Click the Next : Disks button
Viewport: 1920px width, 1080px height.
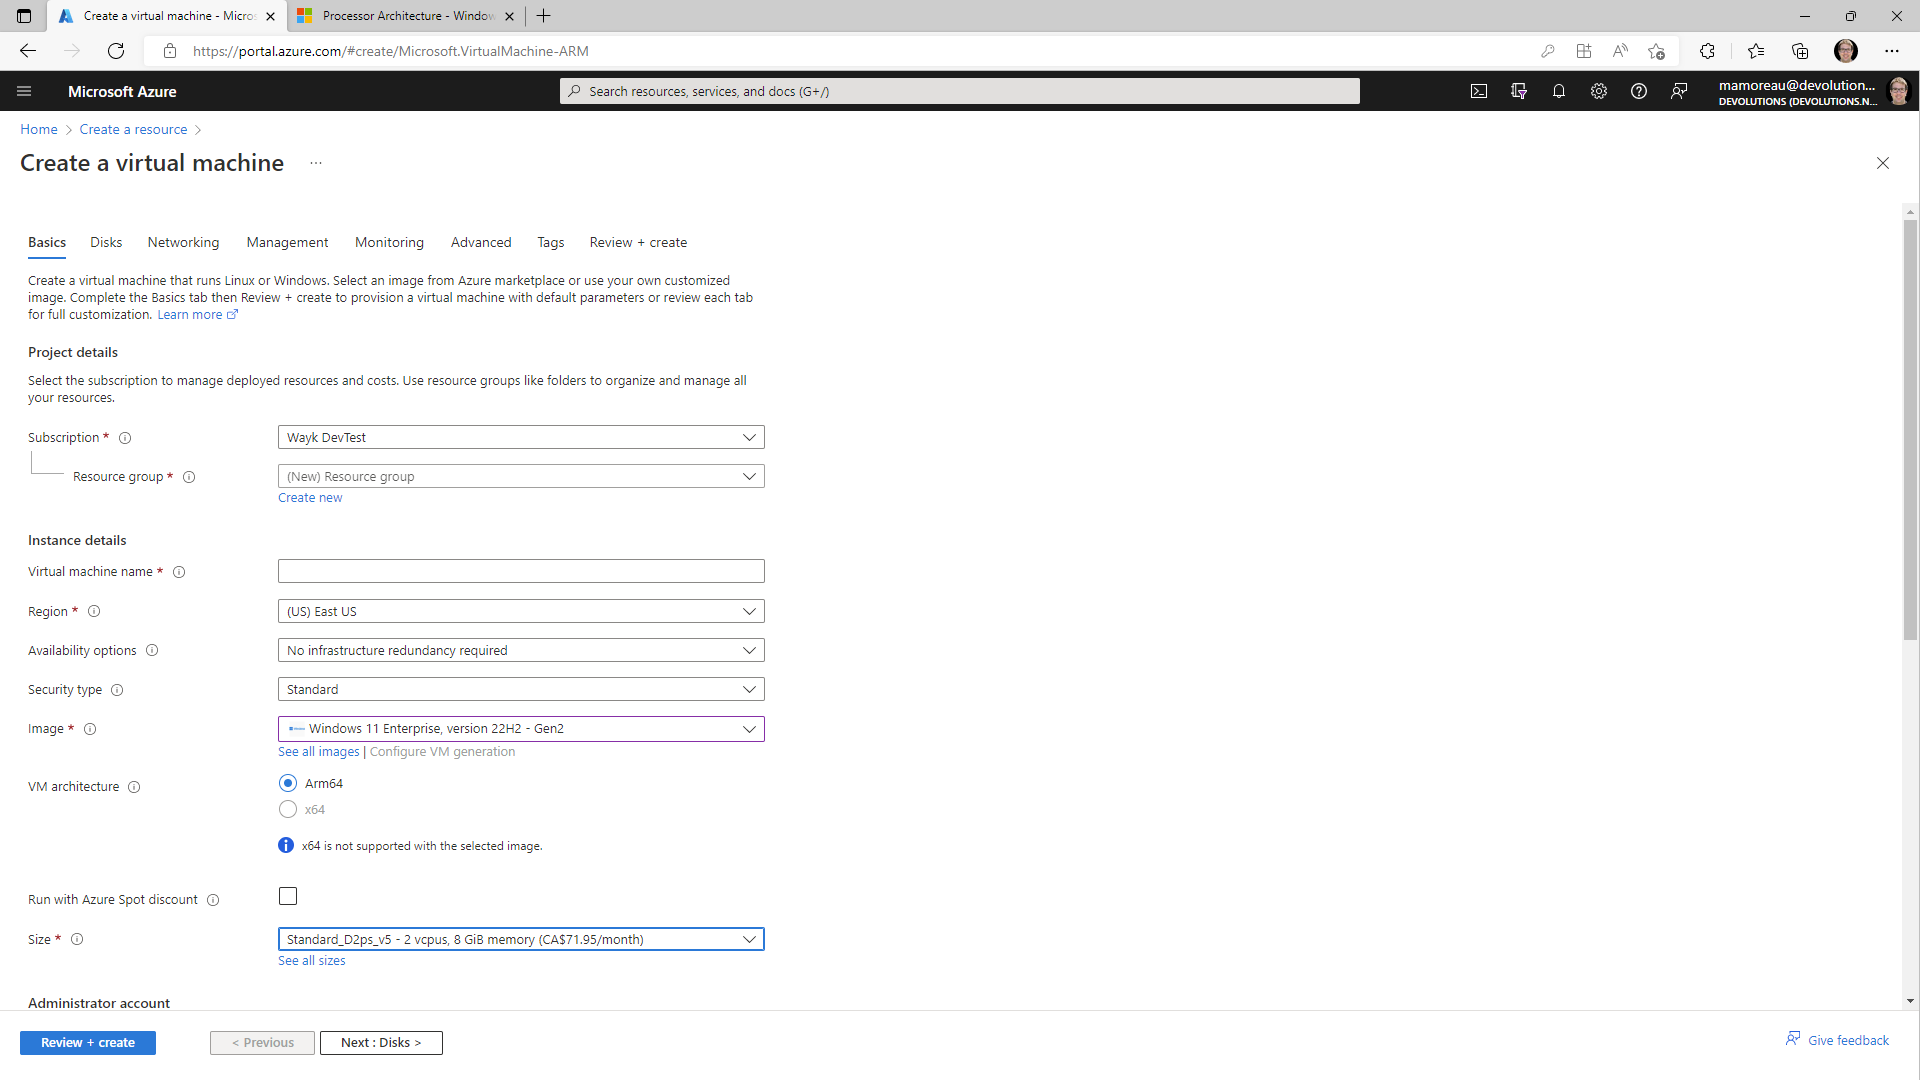(381, 1043)
